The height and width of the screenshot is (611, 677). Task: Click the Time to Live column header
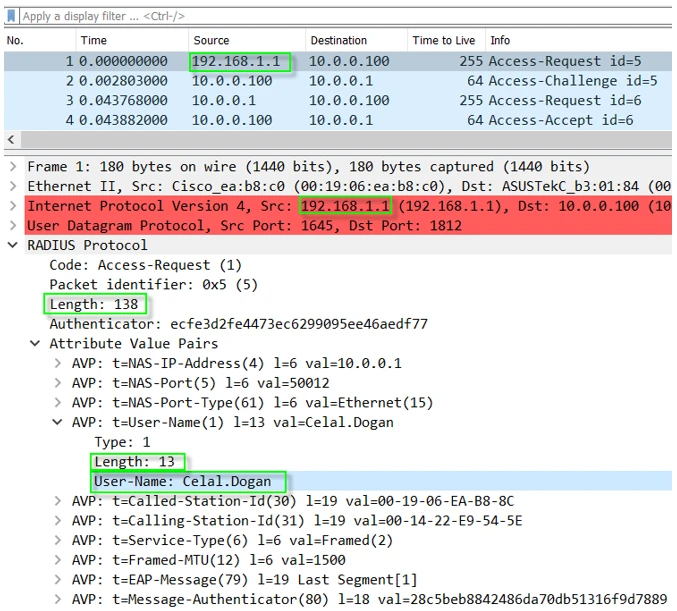[443, 40]
